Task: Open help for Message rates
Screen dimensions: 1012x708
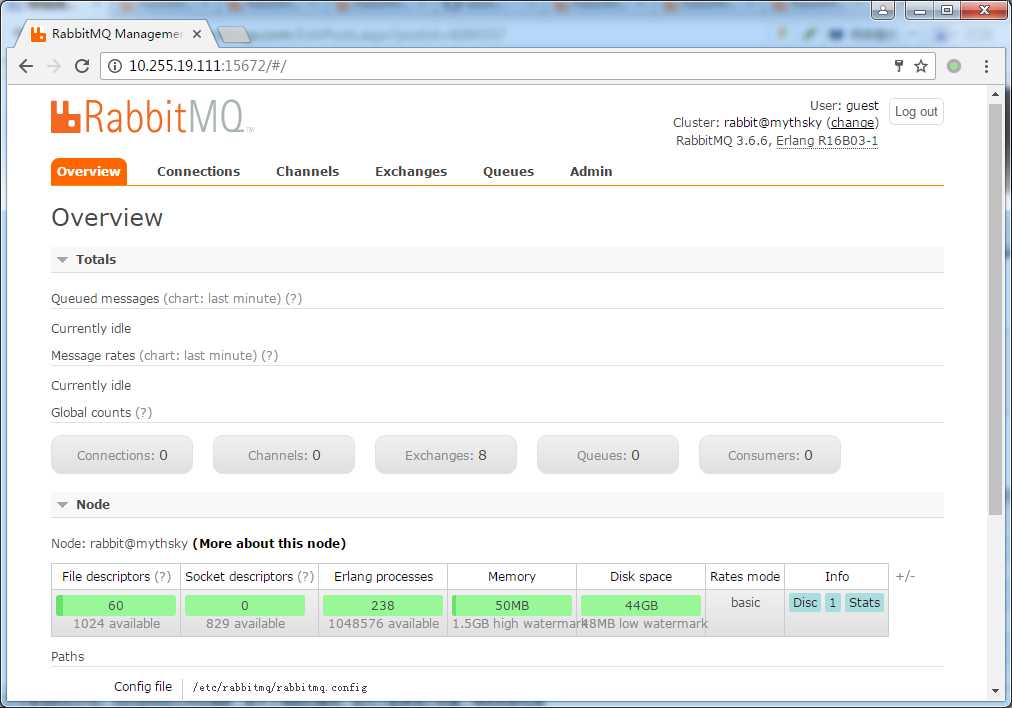Action: [x=270, y=356]
